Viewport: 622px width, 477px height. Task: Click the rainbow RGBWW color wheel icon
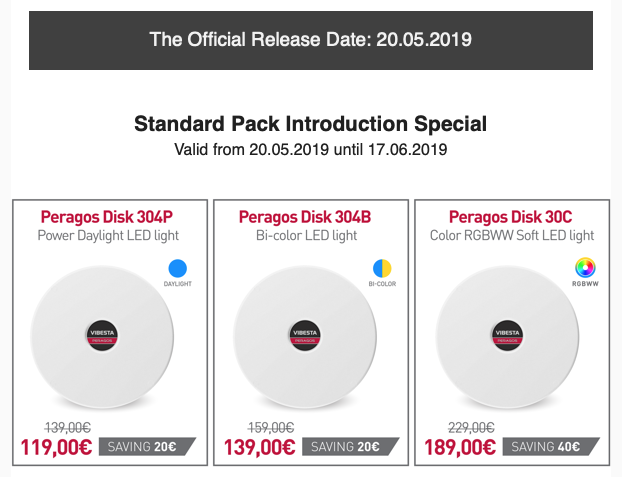click(584, 268)
